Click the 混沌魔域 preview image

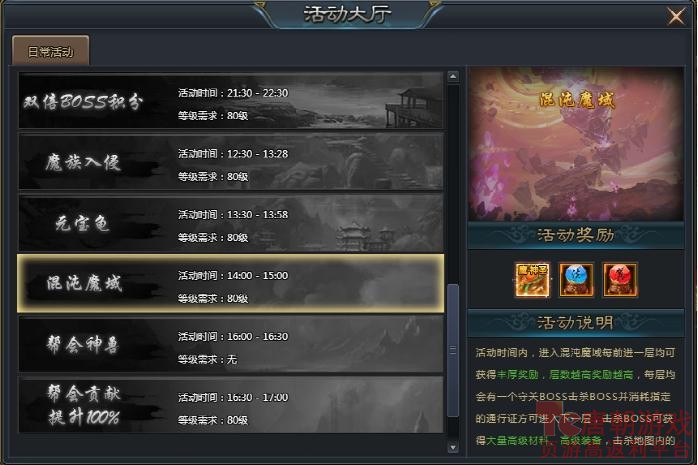pyautogui.click(x=575, y=143)
